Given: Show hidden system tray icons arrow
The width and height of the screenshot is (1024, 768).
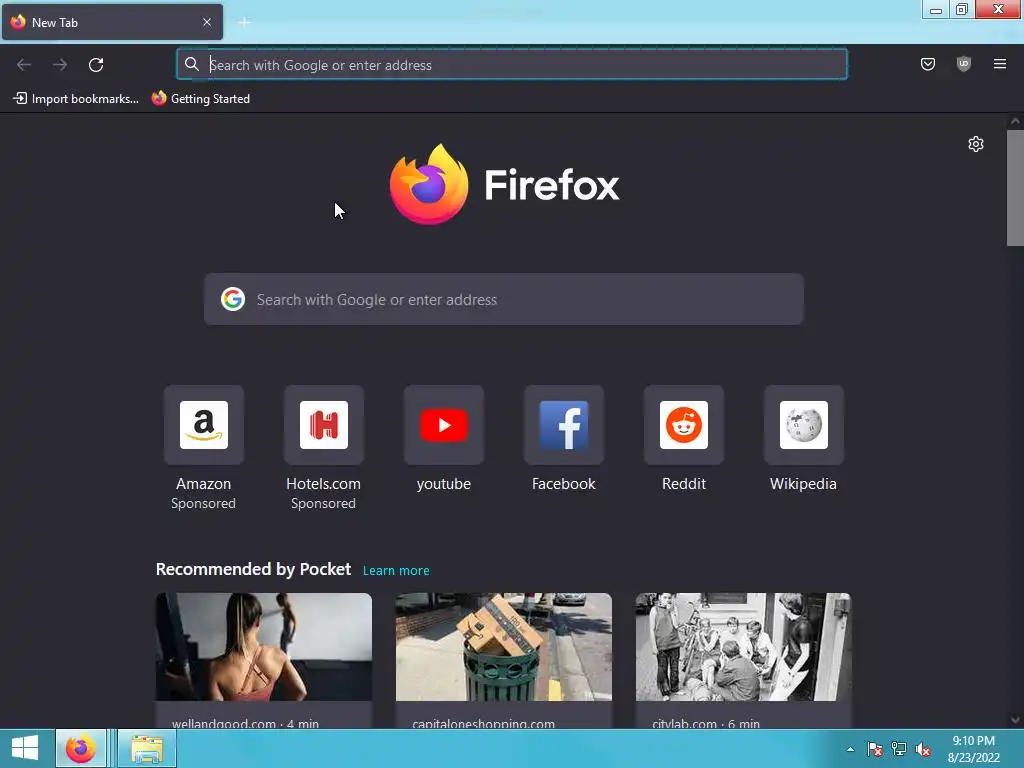Looking at the screenshot, I should (x=850, y=749).
